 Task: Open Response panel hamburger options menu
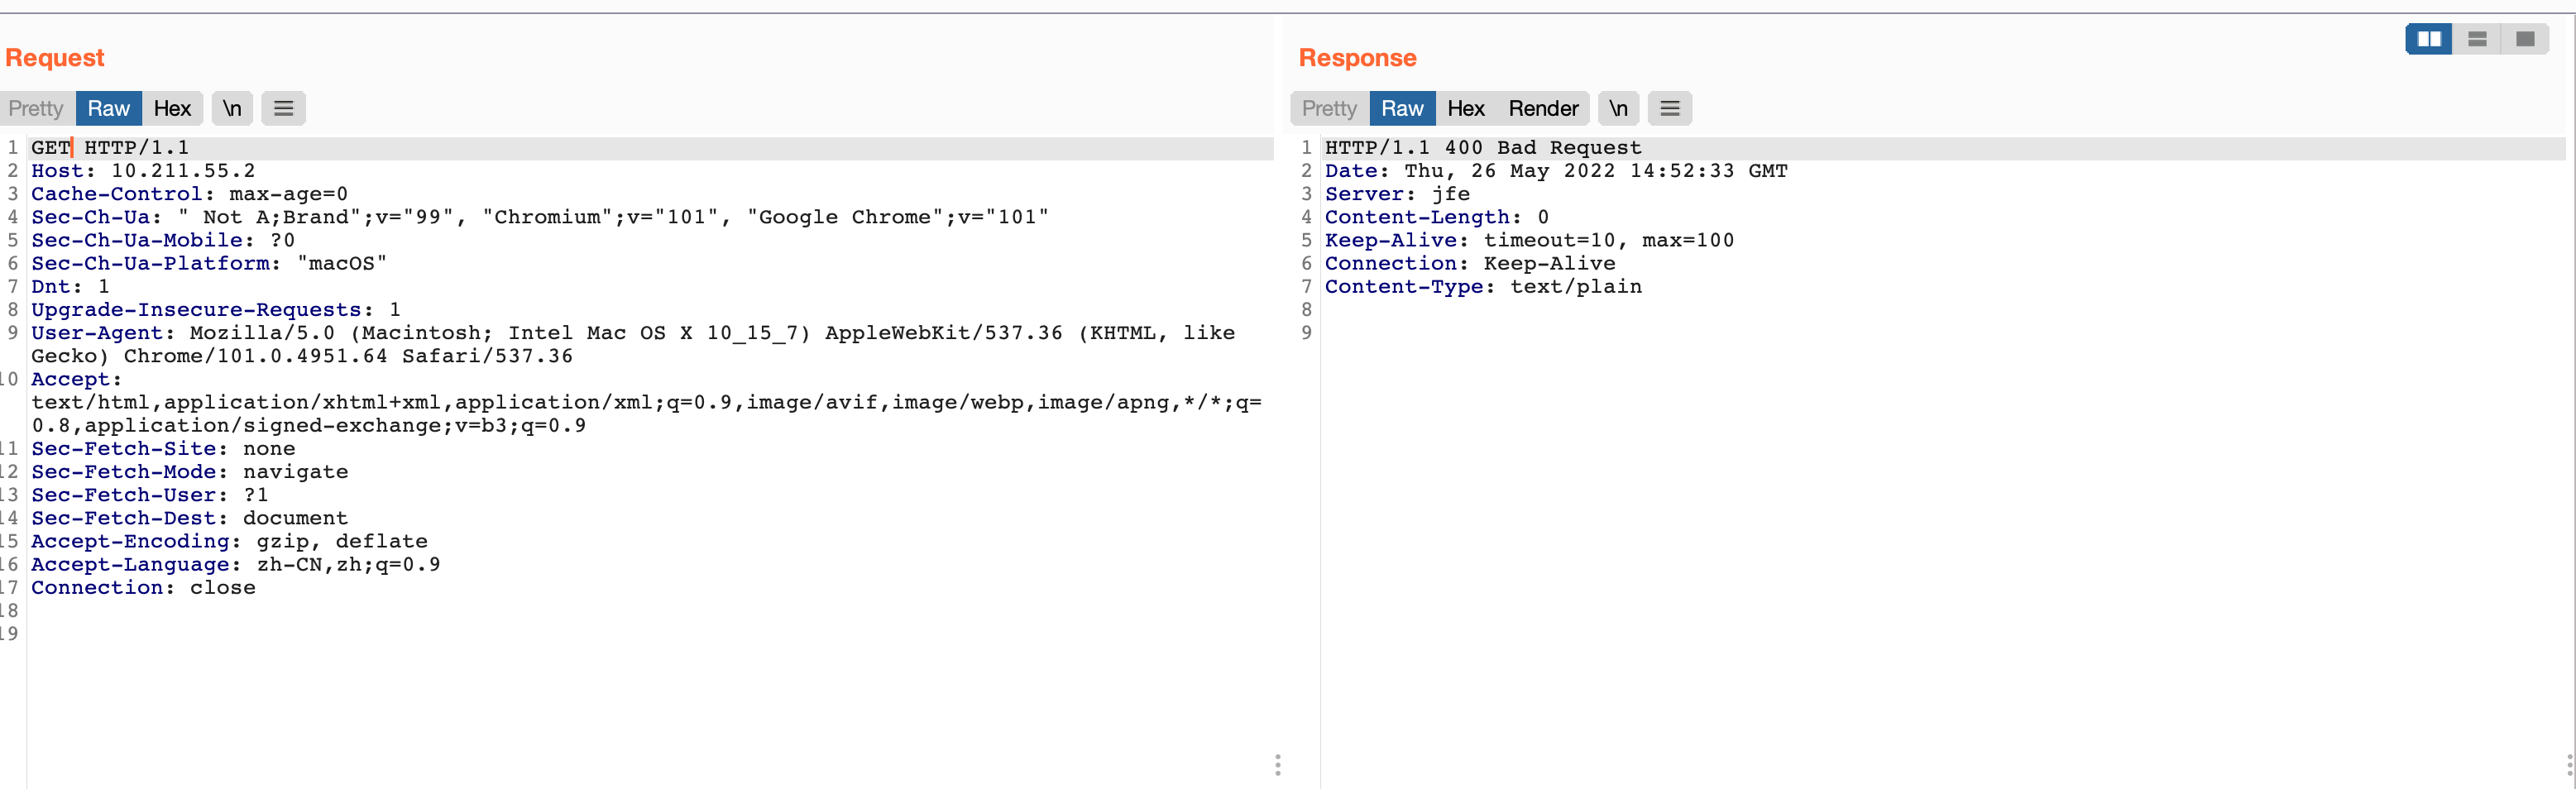click(x=1670, y=108)
